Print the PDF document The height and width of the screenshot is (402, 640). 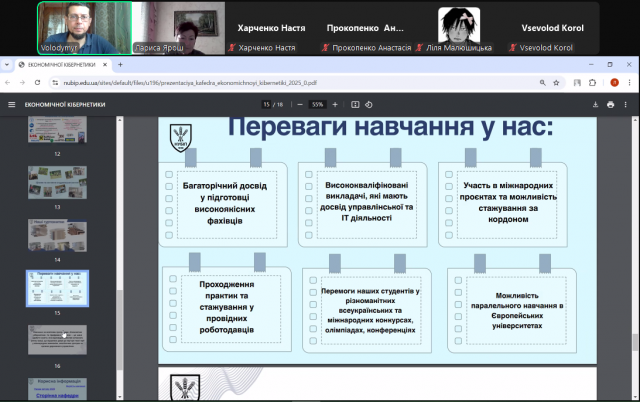tap(611, 104)
